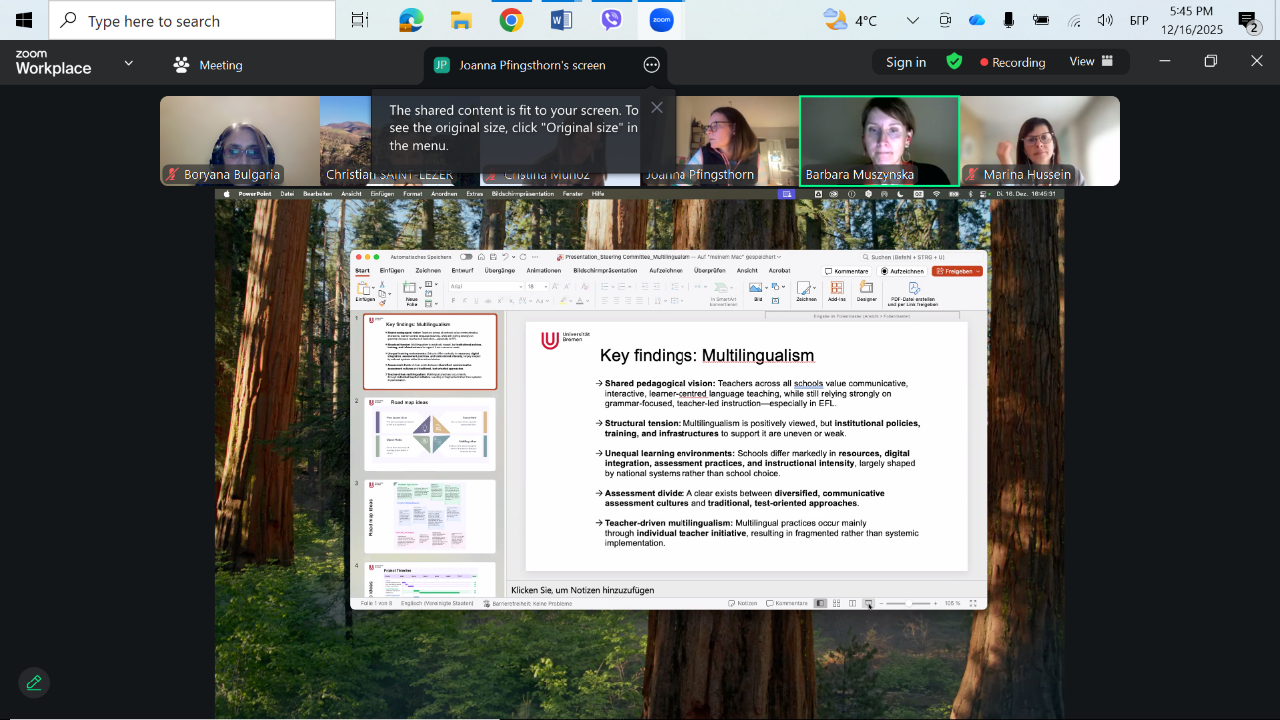Viewport: 1280px width, 720px height.
Task: Toggle the Automatisches Speichern switch
Action: 466,257
